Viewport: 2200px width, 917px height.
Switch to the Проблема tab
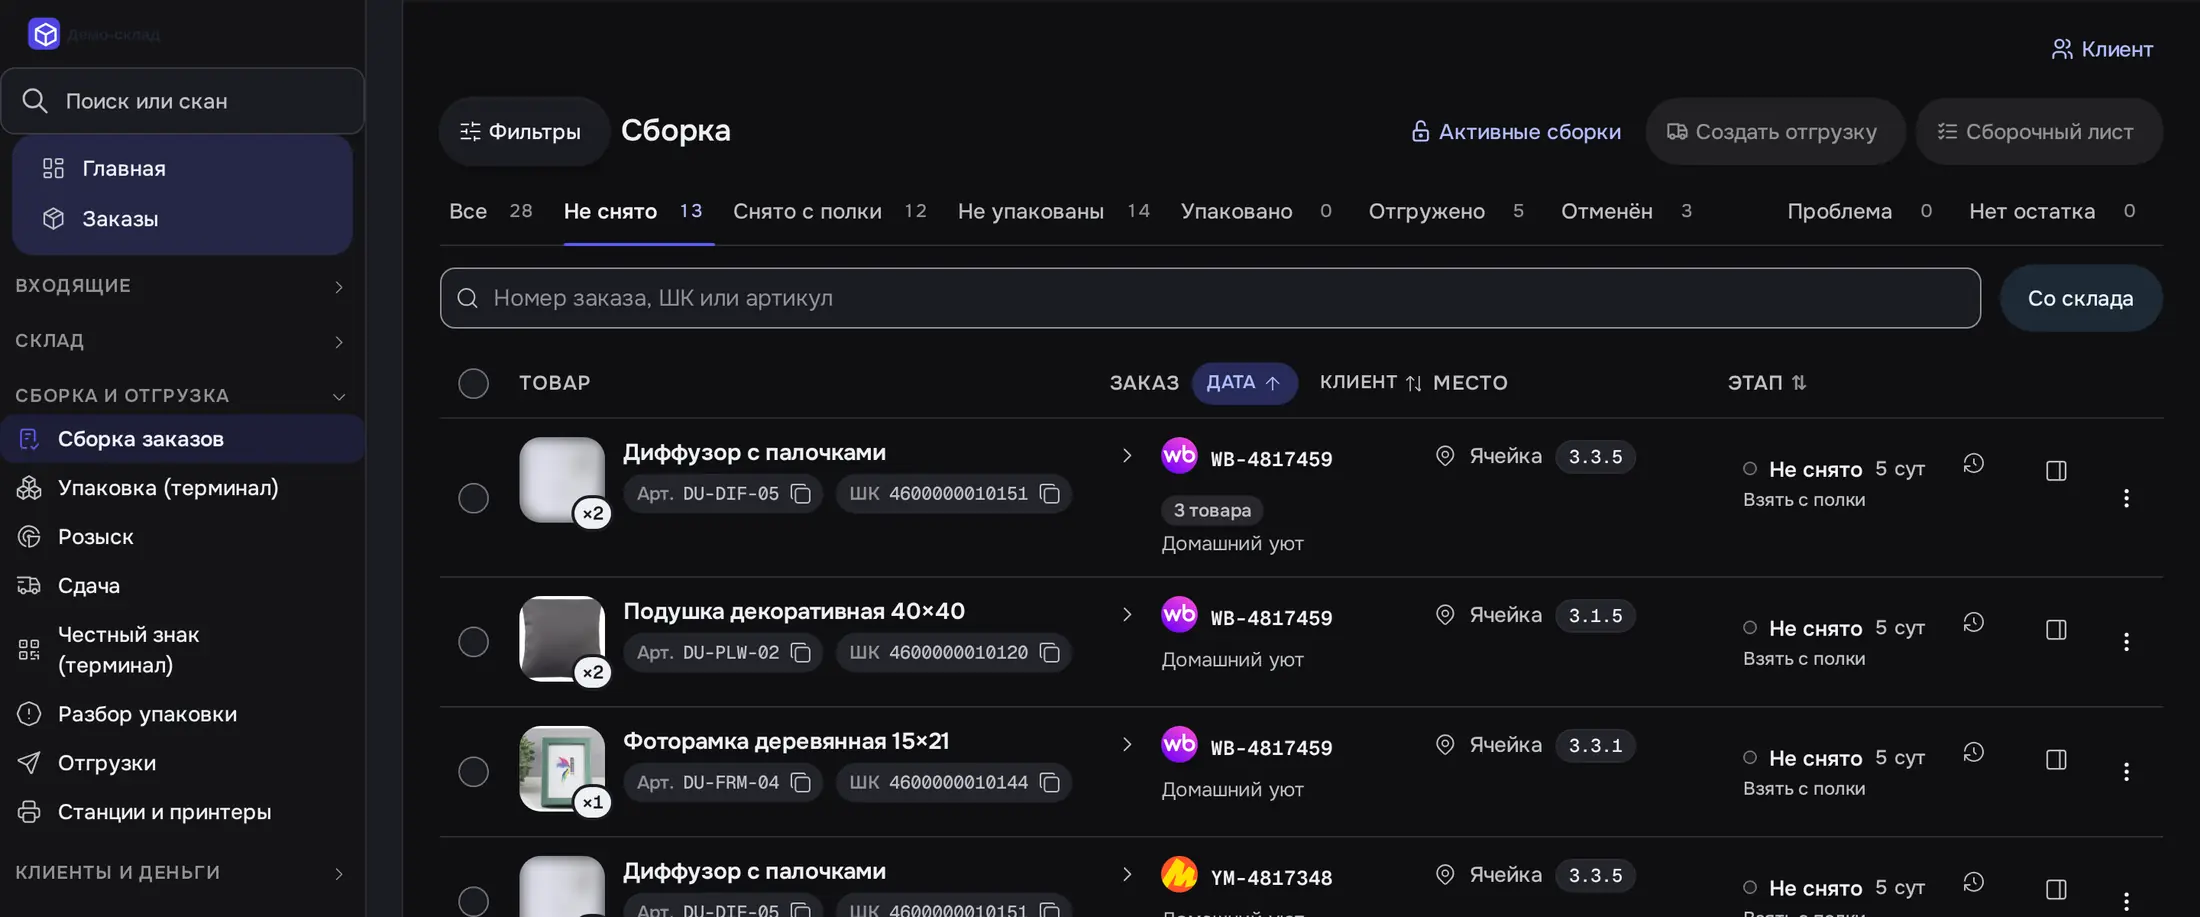click(x=1859, y=212)
